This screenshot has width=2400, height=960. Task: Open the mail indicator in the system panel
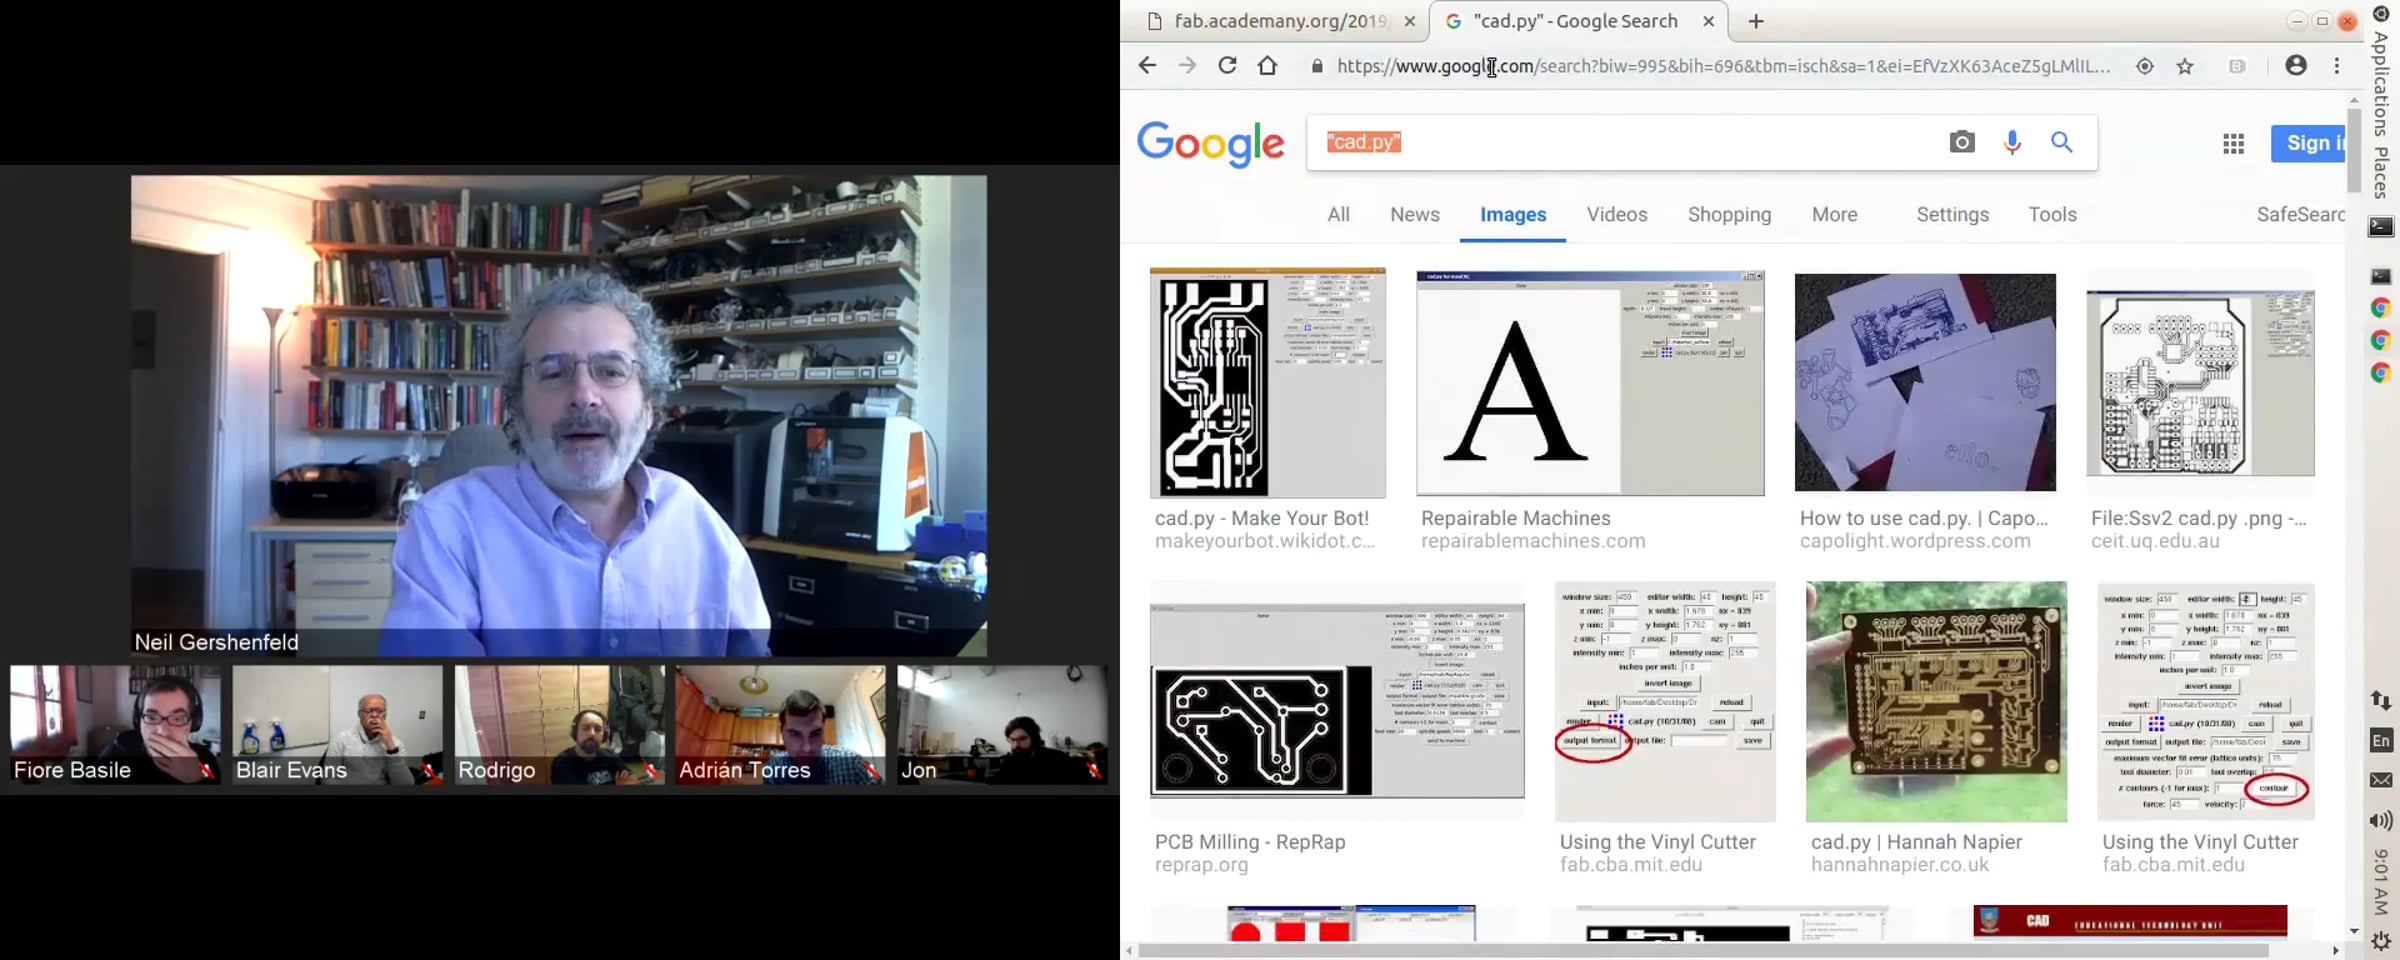(x=2381, y=780)
